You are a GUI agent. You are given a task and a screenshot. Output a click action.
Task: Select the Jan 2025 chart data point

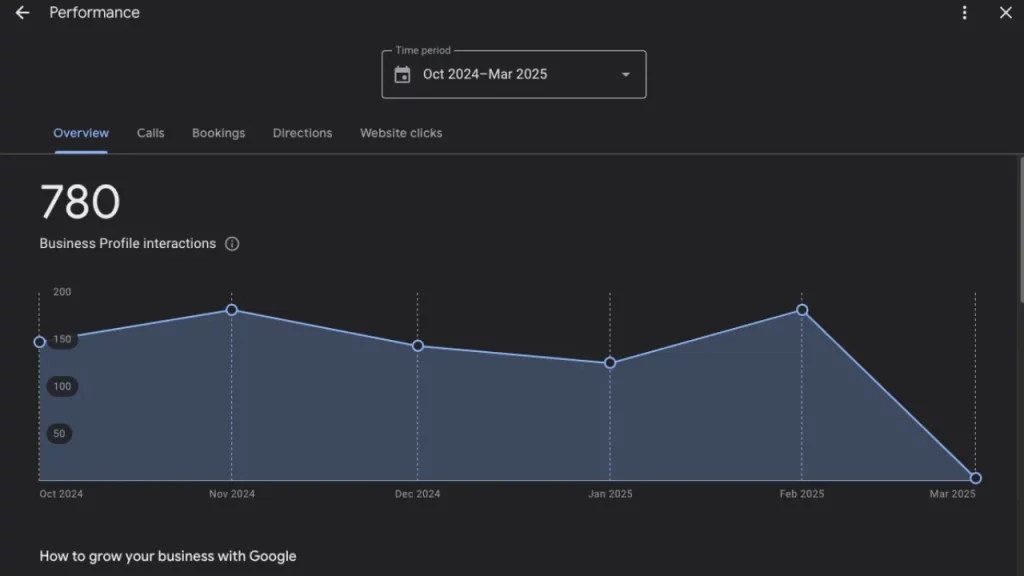(x=610, y=364)
